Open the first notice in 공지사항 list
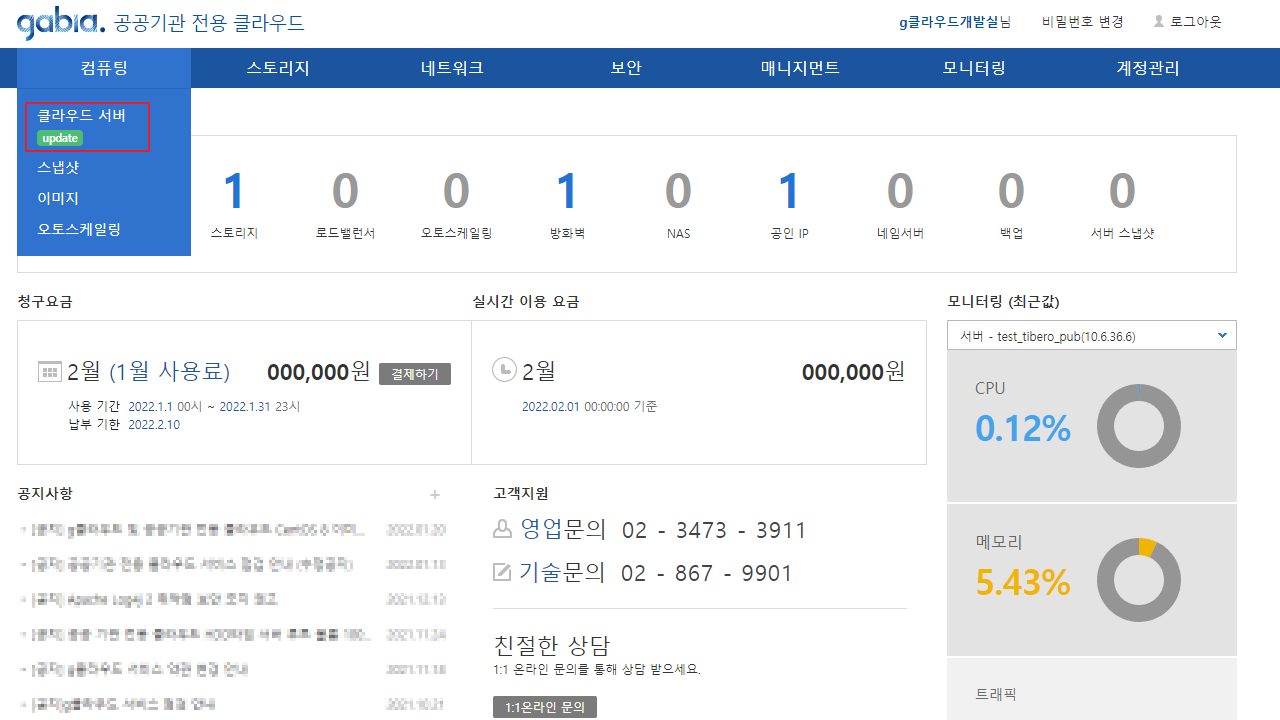The width and height of the screenshot is (1280, 720). tap(198, 530)
